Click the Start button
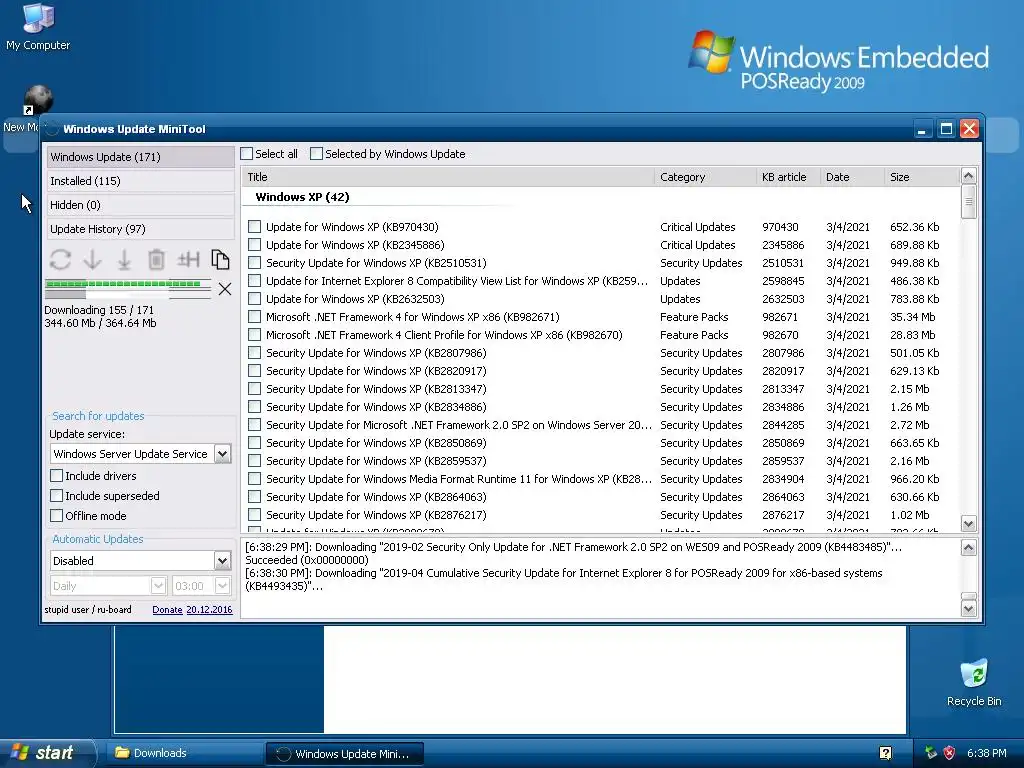 pyautogui.click(x=47, y=753)
